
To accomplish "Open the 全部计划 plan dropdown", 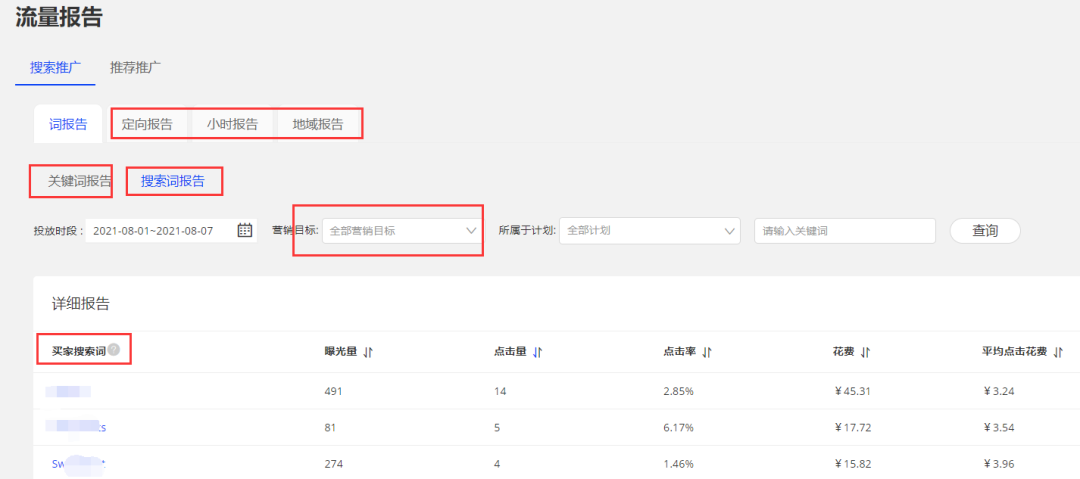I will pyautogui.click(x=649, y=231).
